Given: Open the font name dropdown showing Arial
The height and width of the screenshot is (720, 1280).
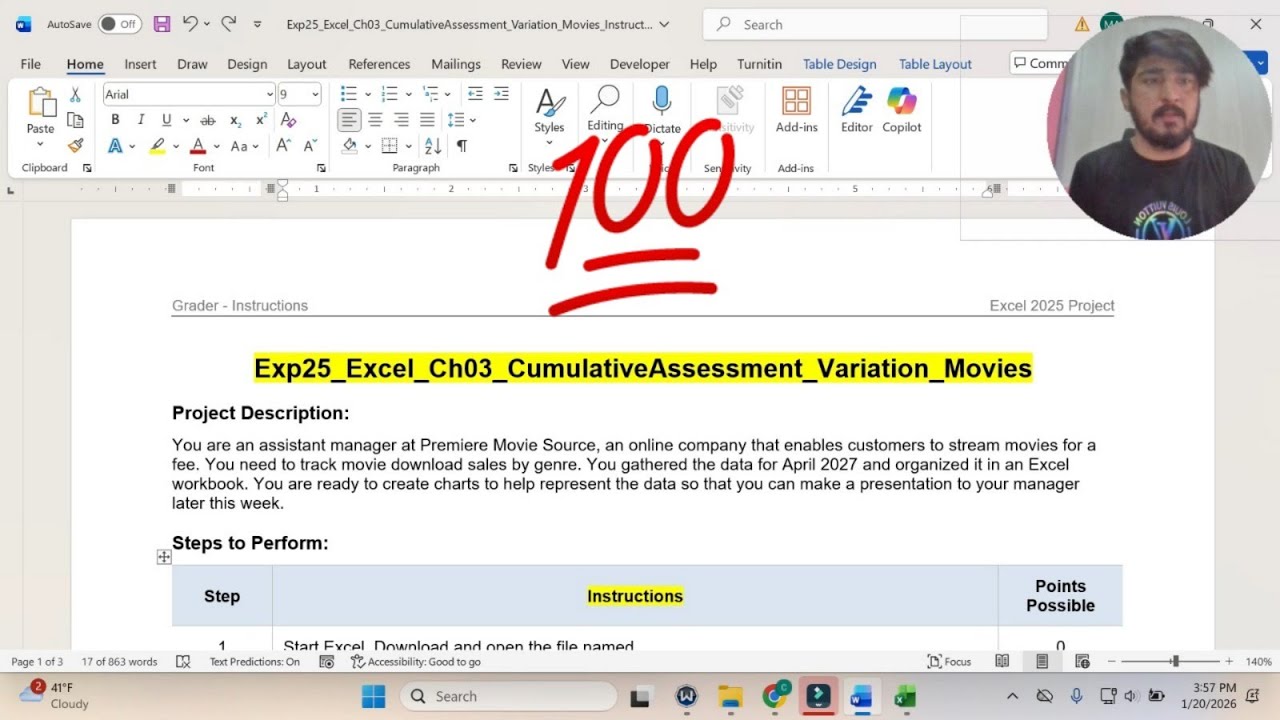Looking at the screenshot, I should click(x=269, y=94).
